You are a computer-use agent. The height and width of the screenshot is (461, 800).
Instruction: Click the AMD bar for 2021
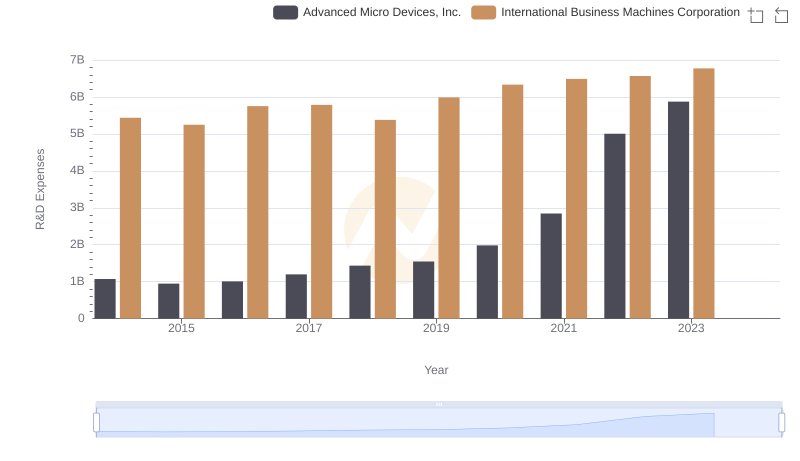(x=551, y=266)
